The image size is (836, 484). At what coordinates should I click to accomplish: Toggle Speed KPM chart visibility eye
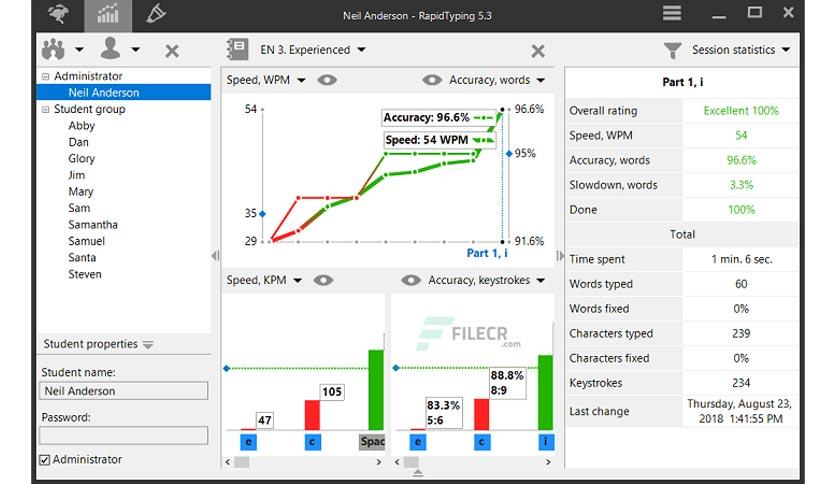(323, 280)
